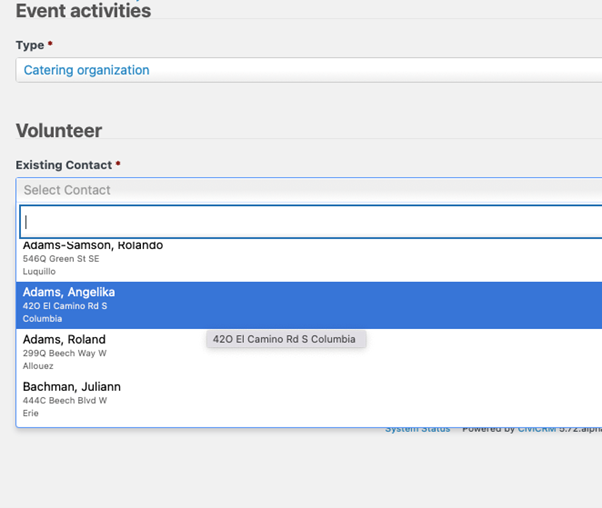Screen dimensions: 602x508
Task: Click the Erie city line under Bachman
Action: (x=31, y=413)
